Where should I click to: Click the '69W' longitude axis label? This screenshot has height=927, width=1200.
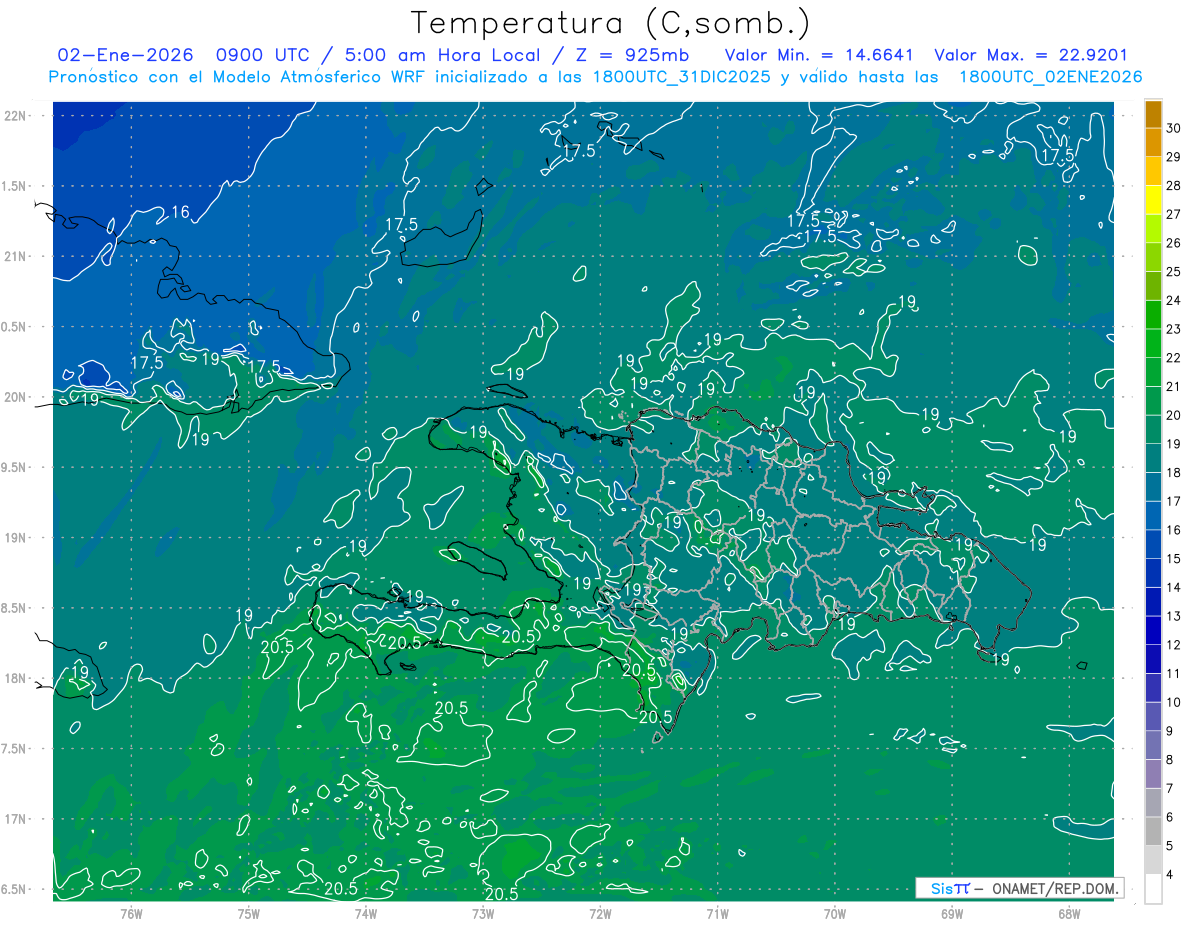pos(952,914)
